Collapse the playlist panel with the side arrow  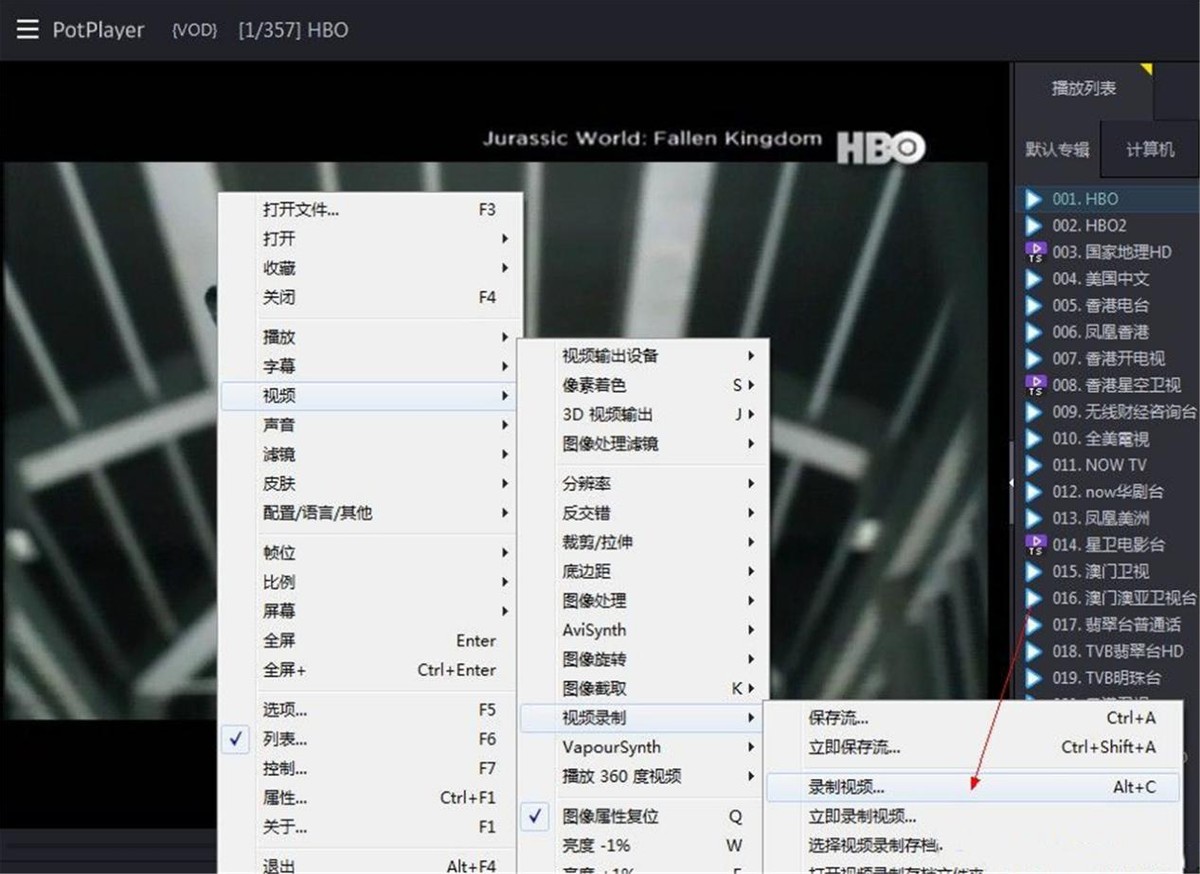[x=1011, y=482]
